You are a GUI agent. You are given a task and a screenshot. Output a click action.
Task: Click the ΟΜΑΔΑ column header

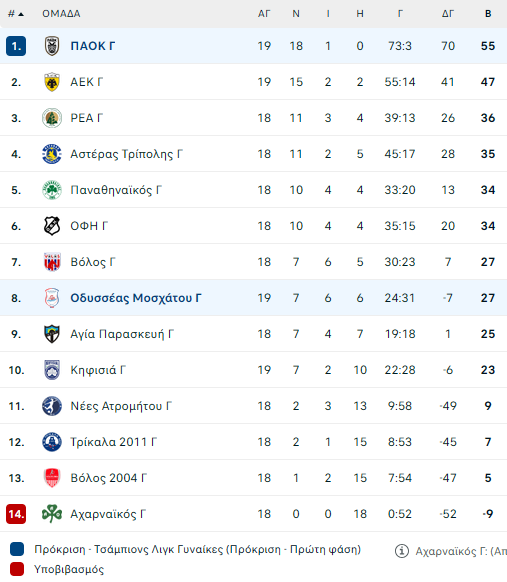pyautogui.click(x=61, y=14)
